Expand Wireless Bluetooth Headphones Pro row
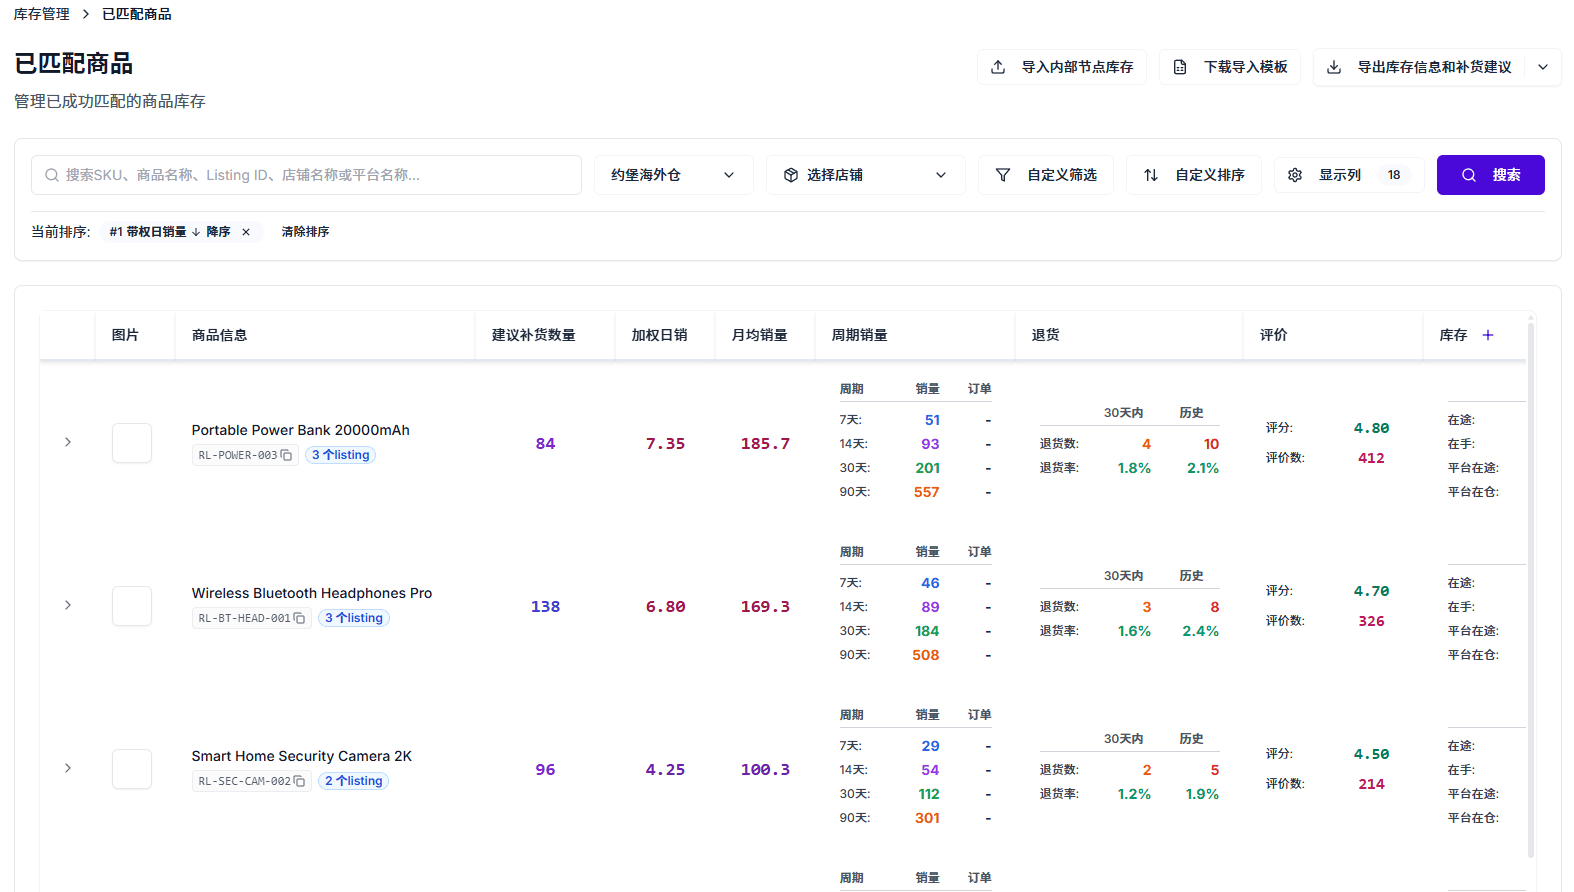Viewport: 1574px width, 892px height. (68, 605)
